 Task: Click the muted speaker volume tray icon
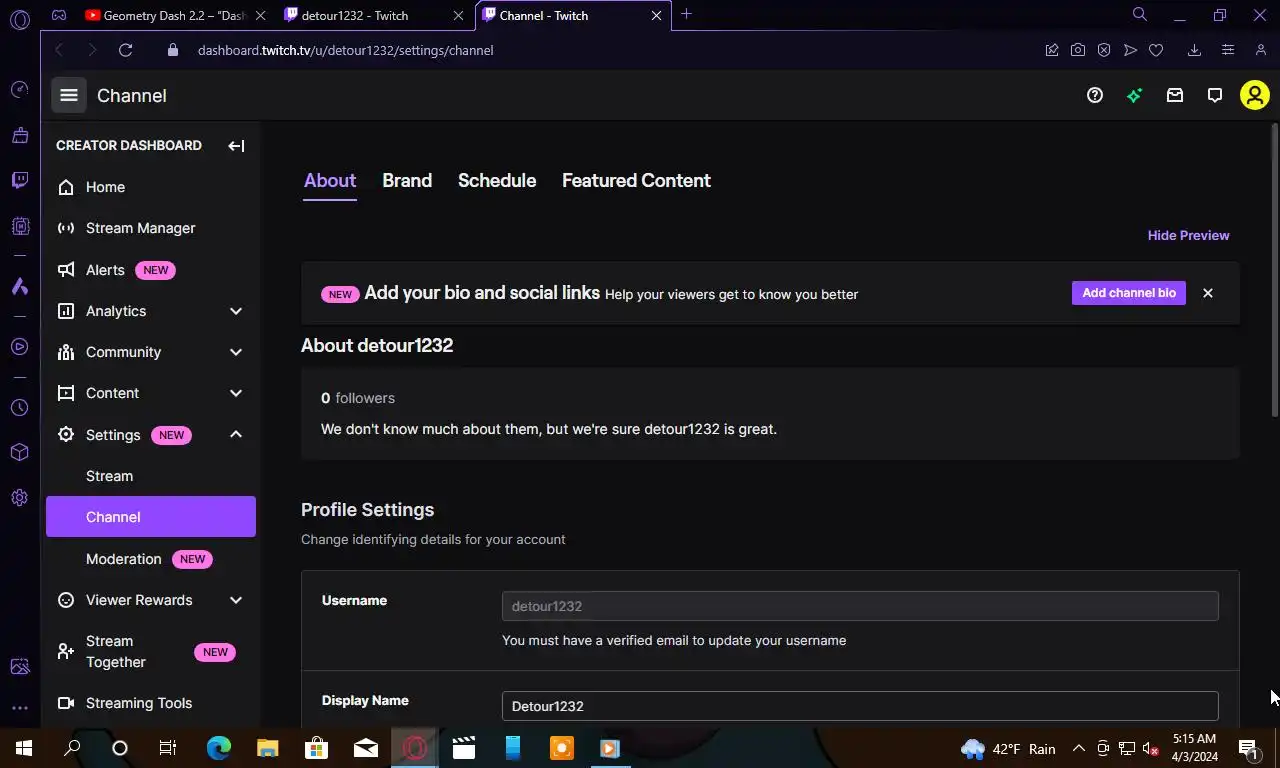(1150, 748)
